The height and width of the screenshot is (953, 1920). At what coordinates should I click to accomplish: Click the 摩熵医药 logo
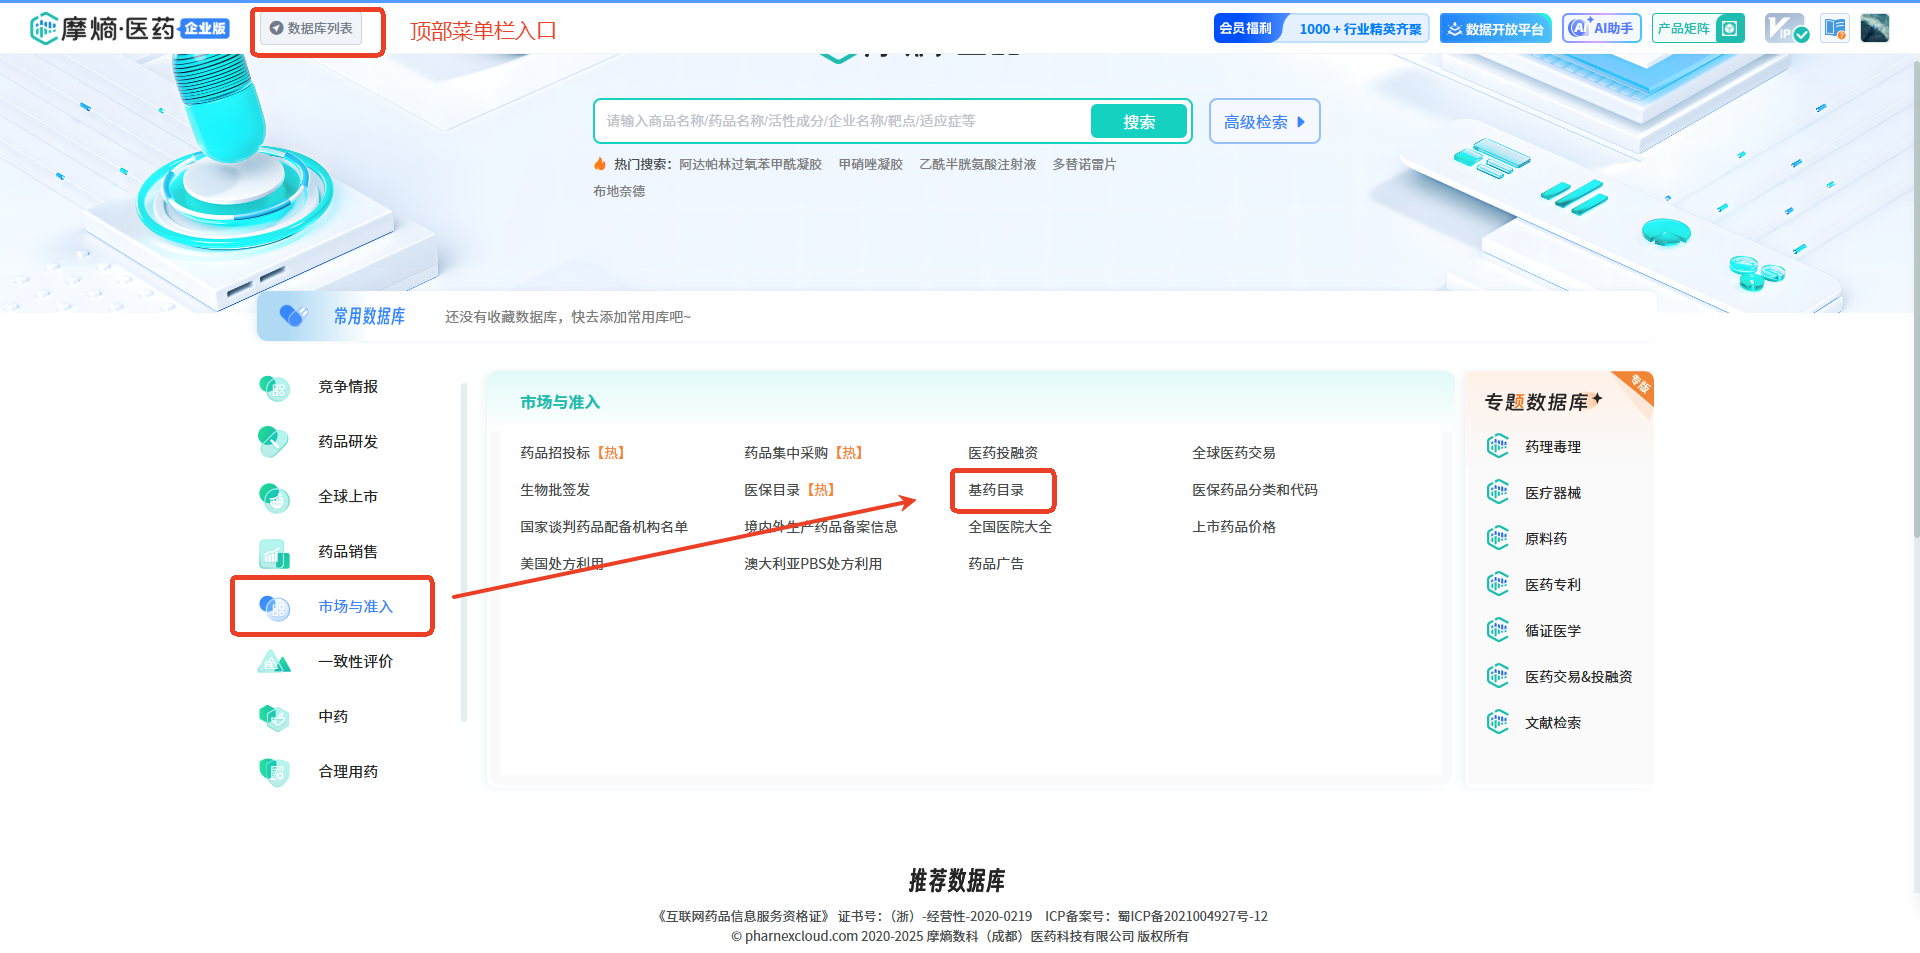click(130, 28)
